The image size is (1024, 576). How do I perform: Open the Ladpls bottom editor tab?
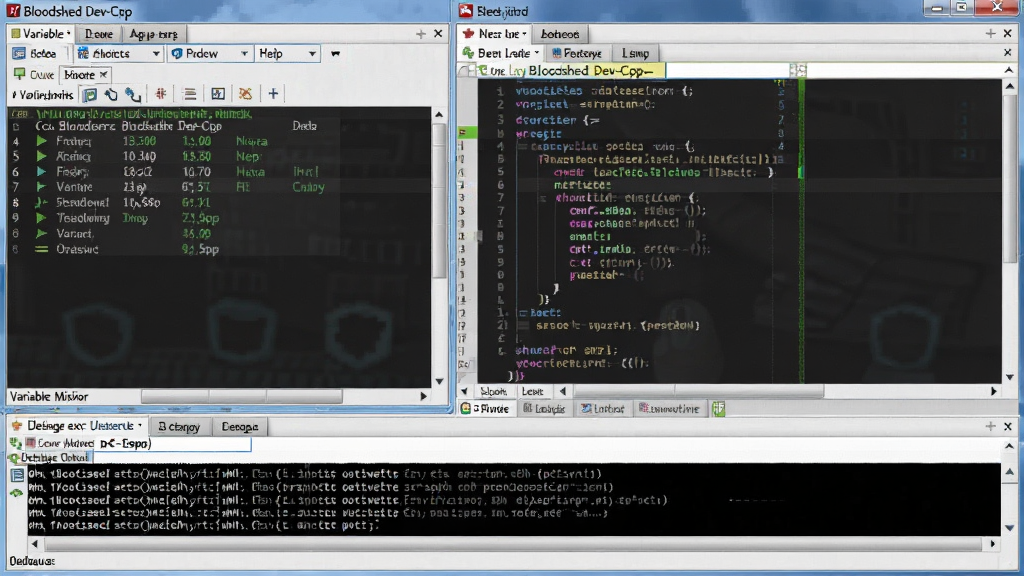coord(544,409)
